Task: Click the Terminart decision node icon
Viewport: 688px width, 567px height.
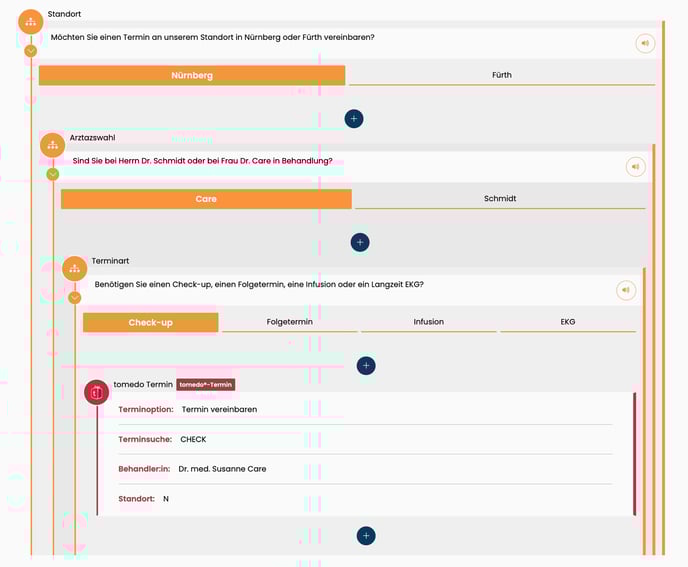Action: point(75,268)
